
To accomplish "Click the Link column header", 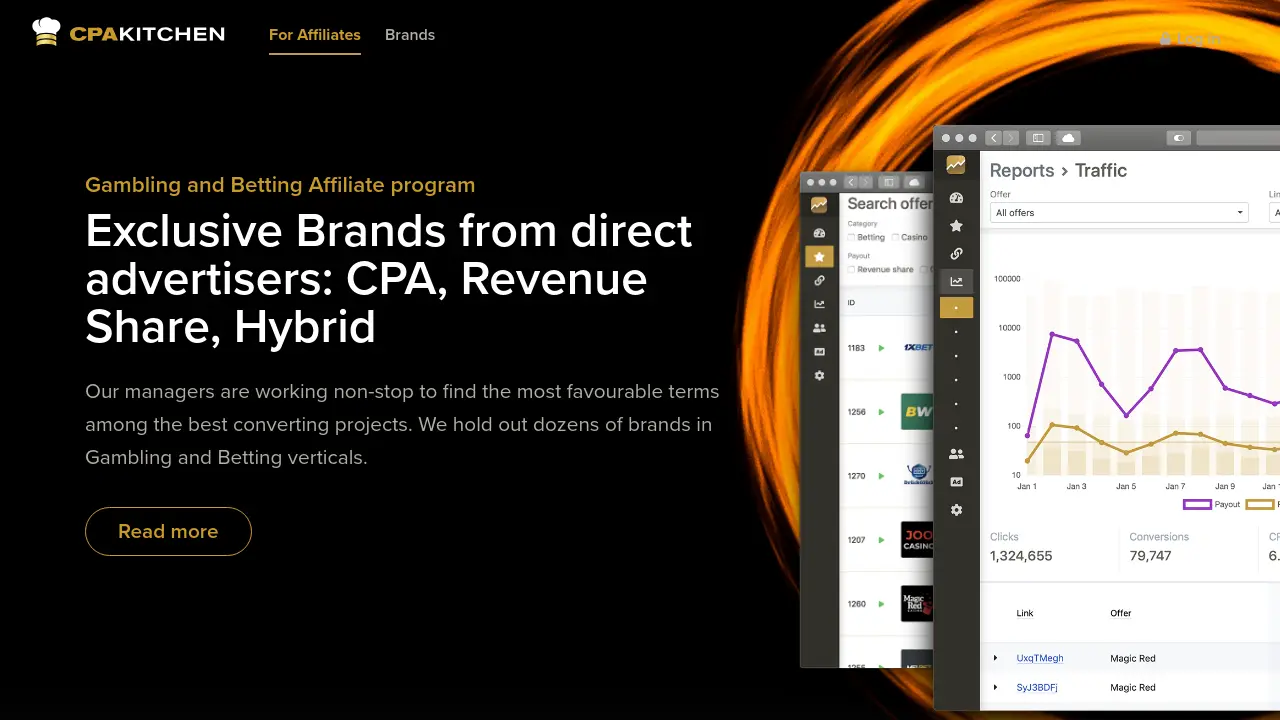I will click(1025, 613).
